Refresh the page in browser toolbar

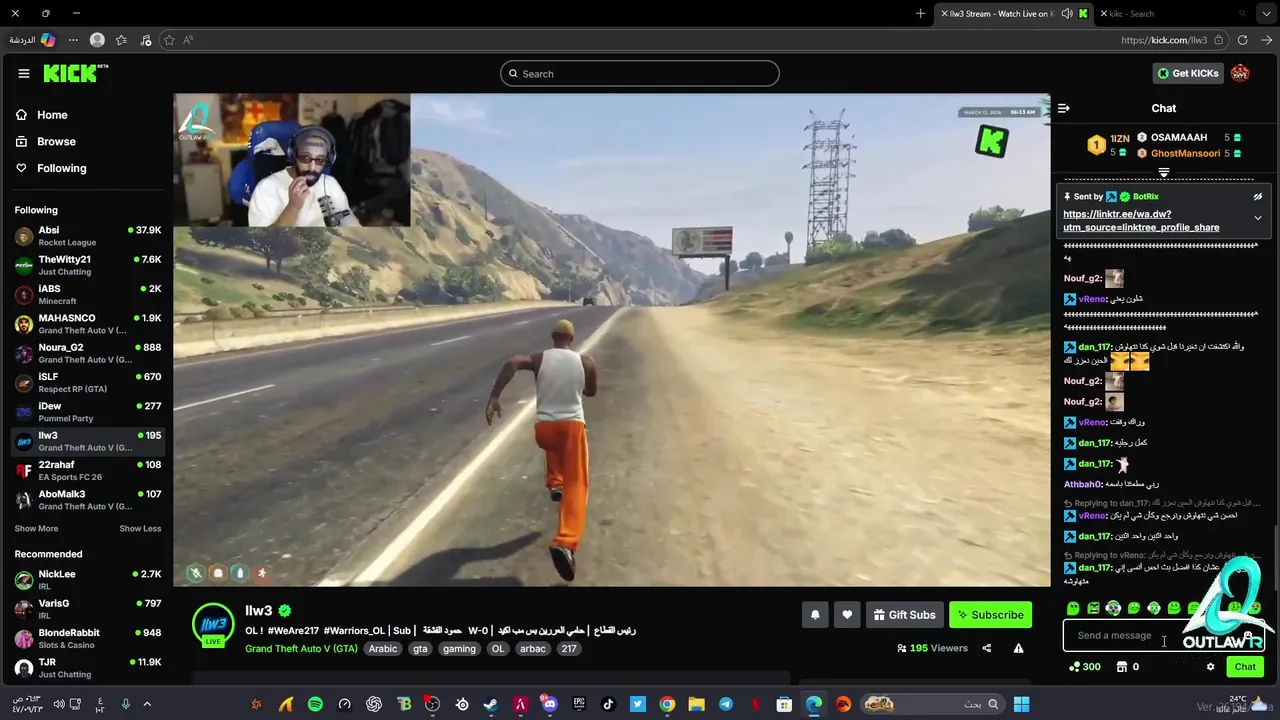pyautogui.click(x=1242, y=40)
